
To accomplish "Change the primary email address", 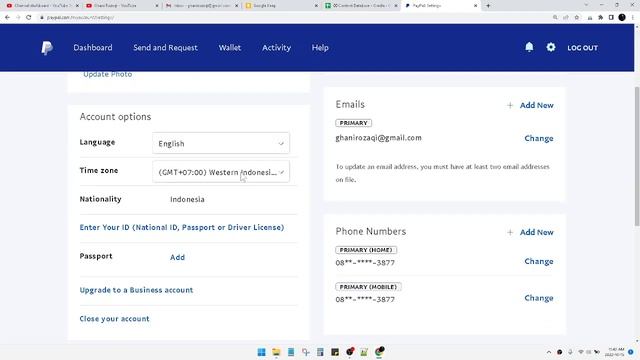I will click(539, 138).
